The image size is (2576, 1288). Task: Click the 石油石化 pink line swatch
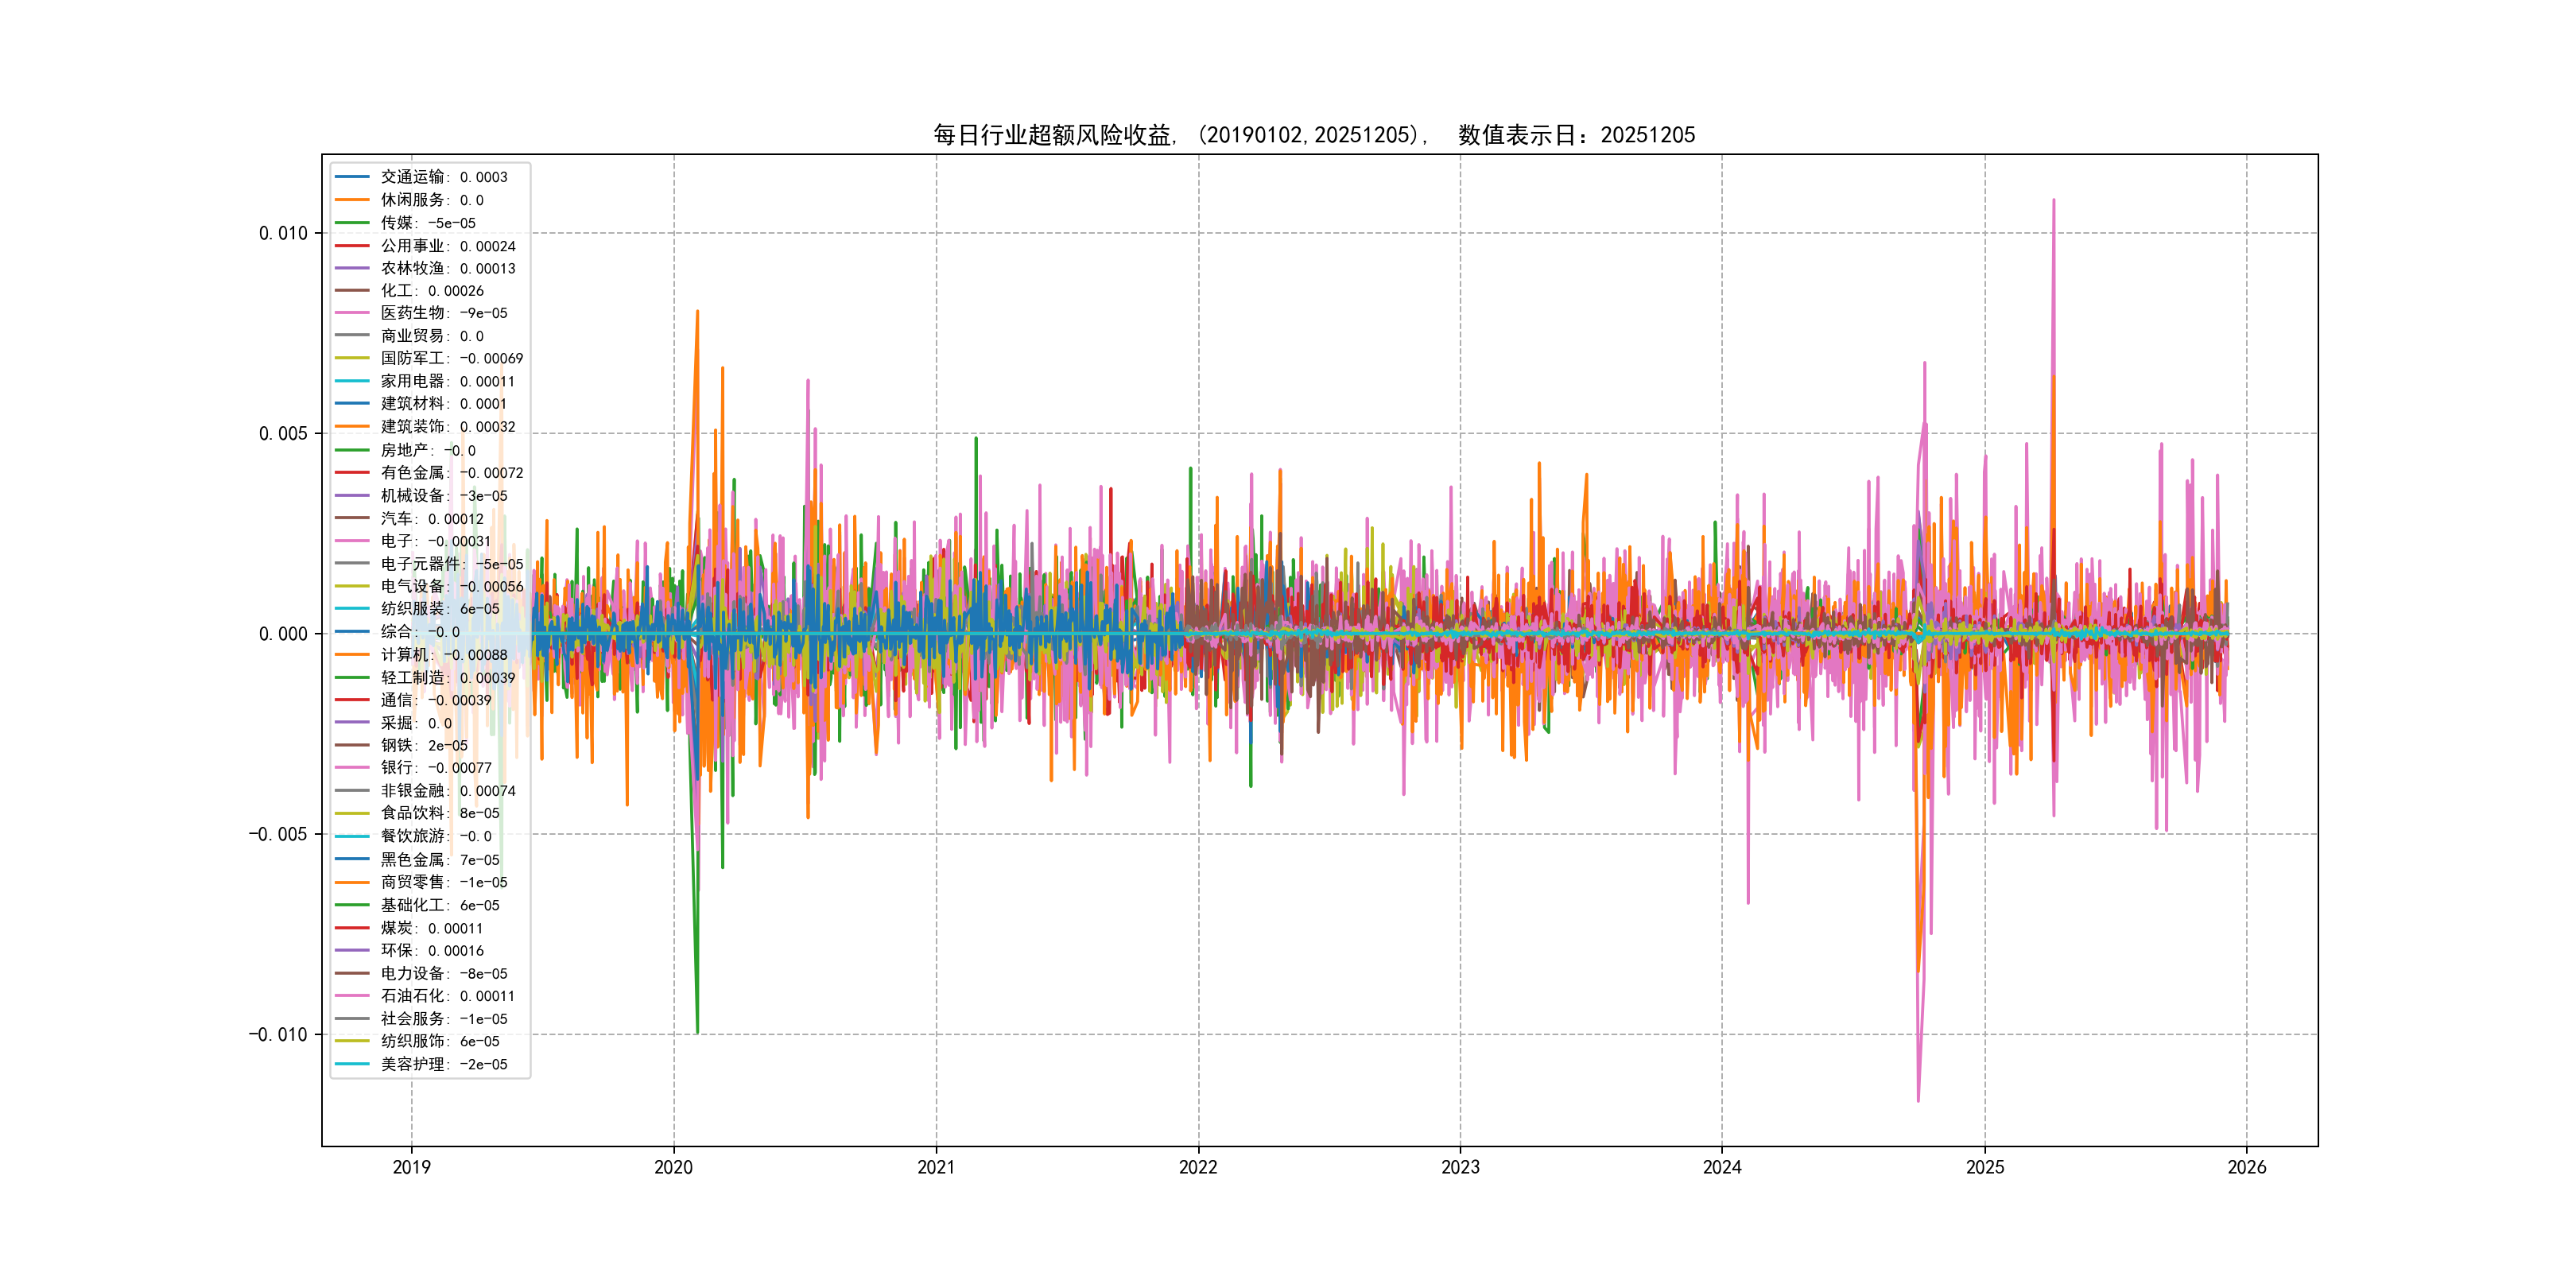(x=352, y=996)
